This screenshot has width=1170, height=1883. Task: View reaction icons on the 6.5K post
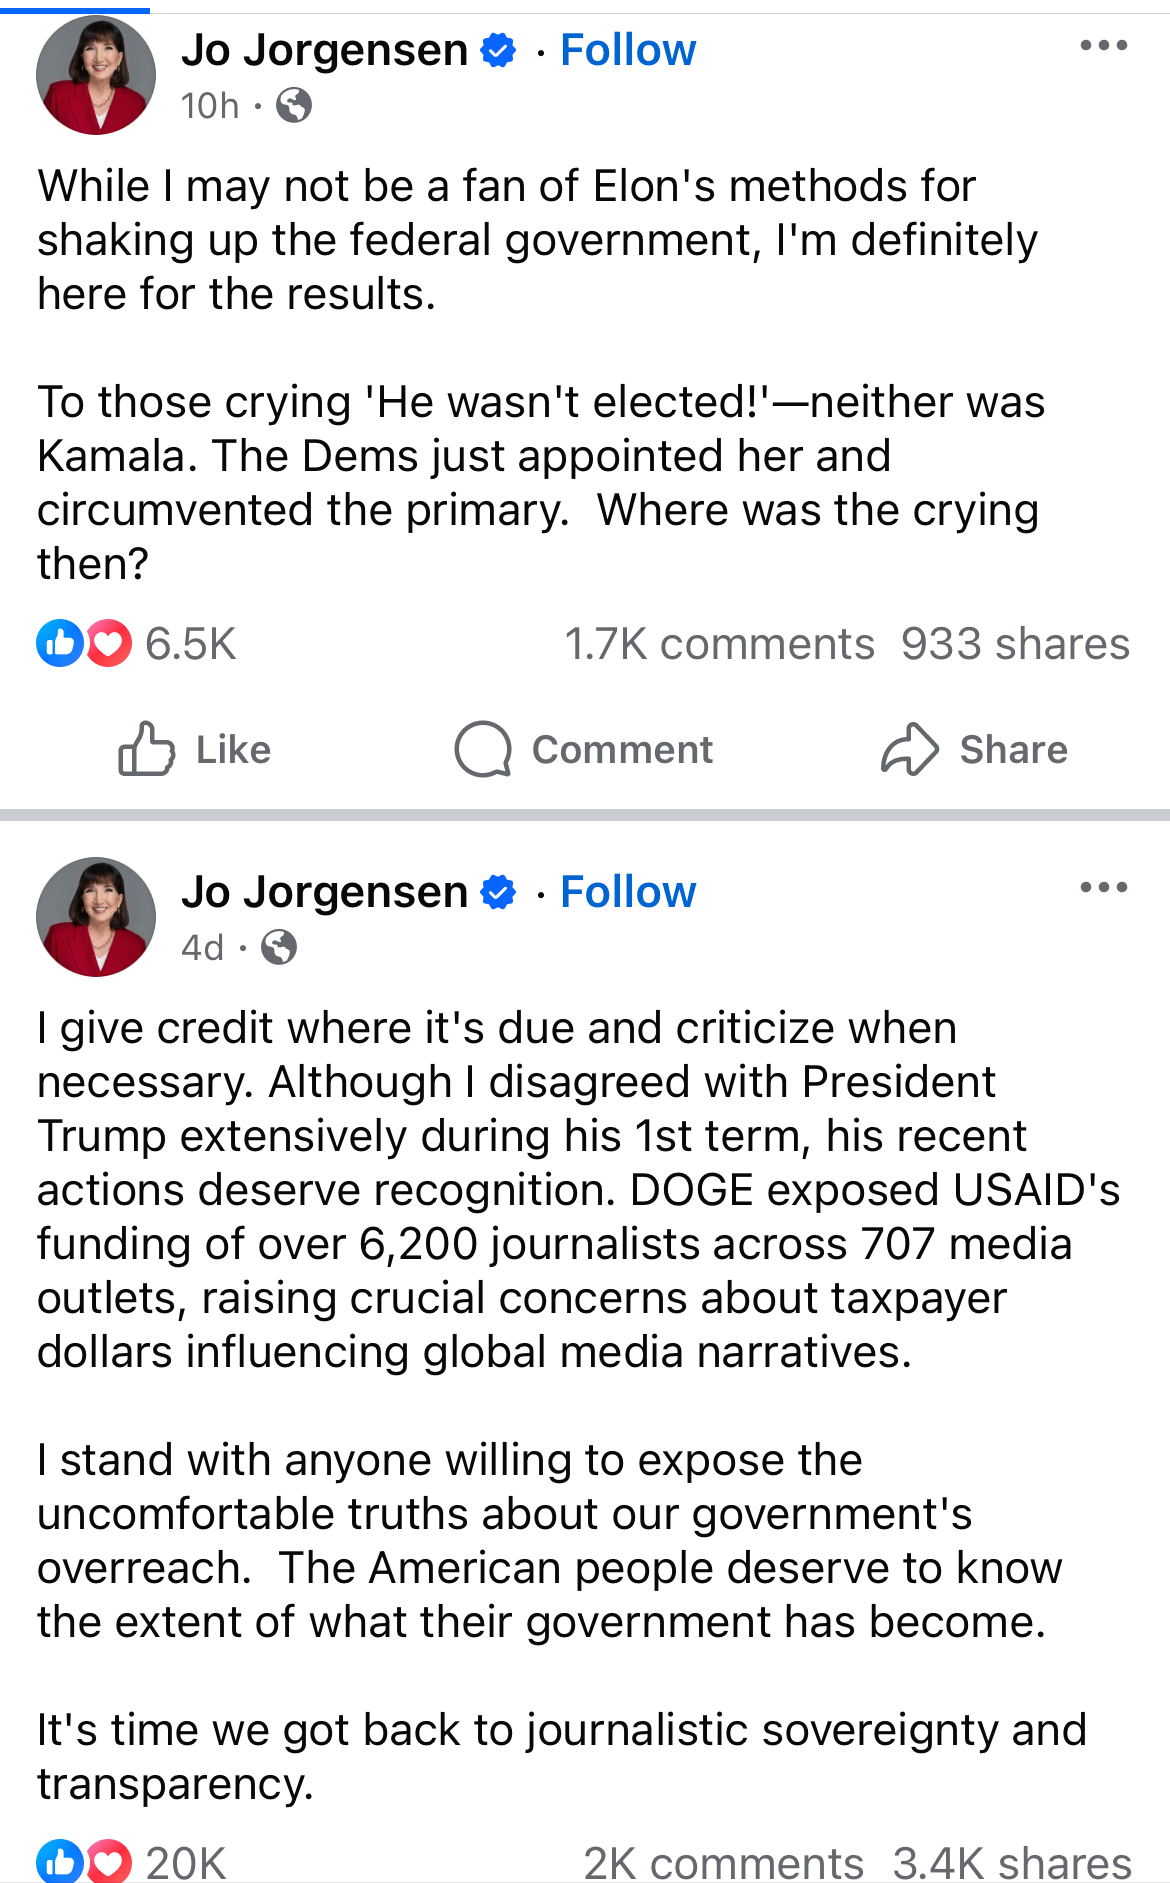click(x=84, y=643)
